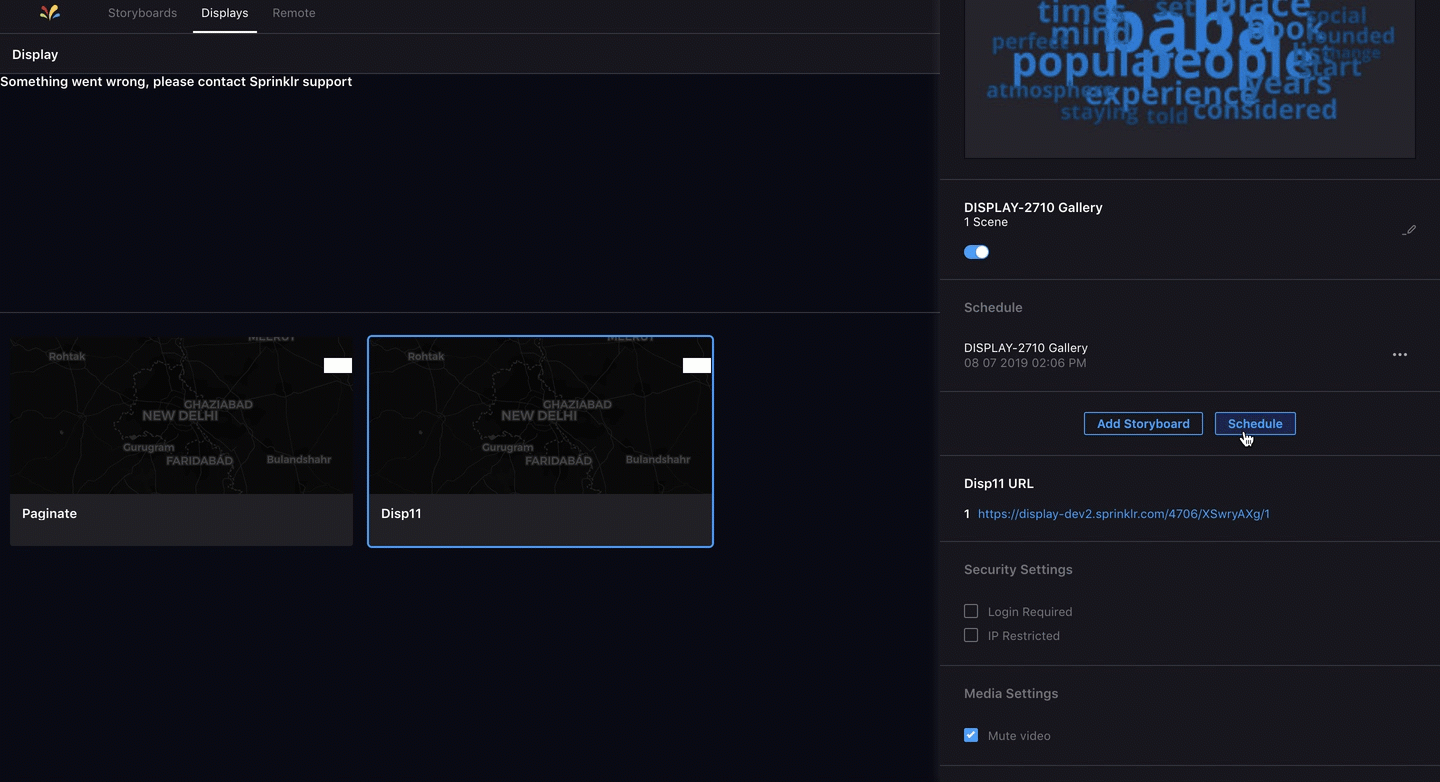
Task: Click the pencil edit icon for DISPLAY-2710 Gallery
Action: click(1409, 230)
